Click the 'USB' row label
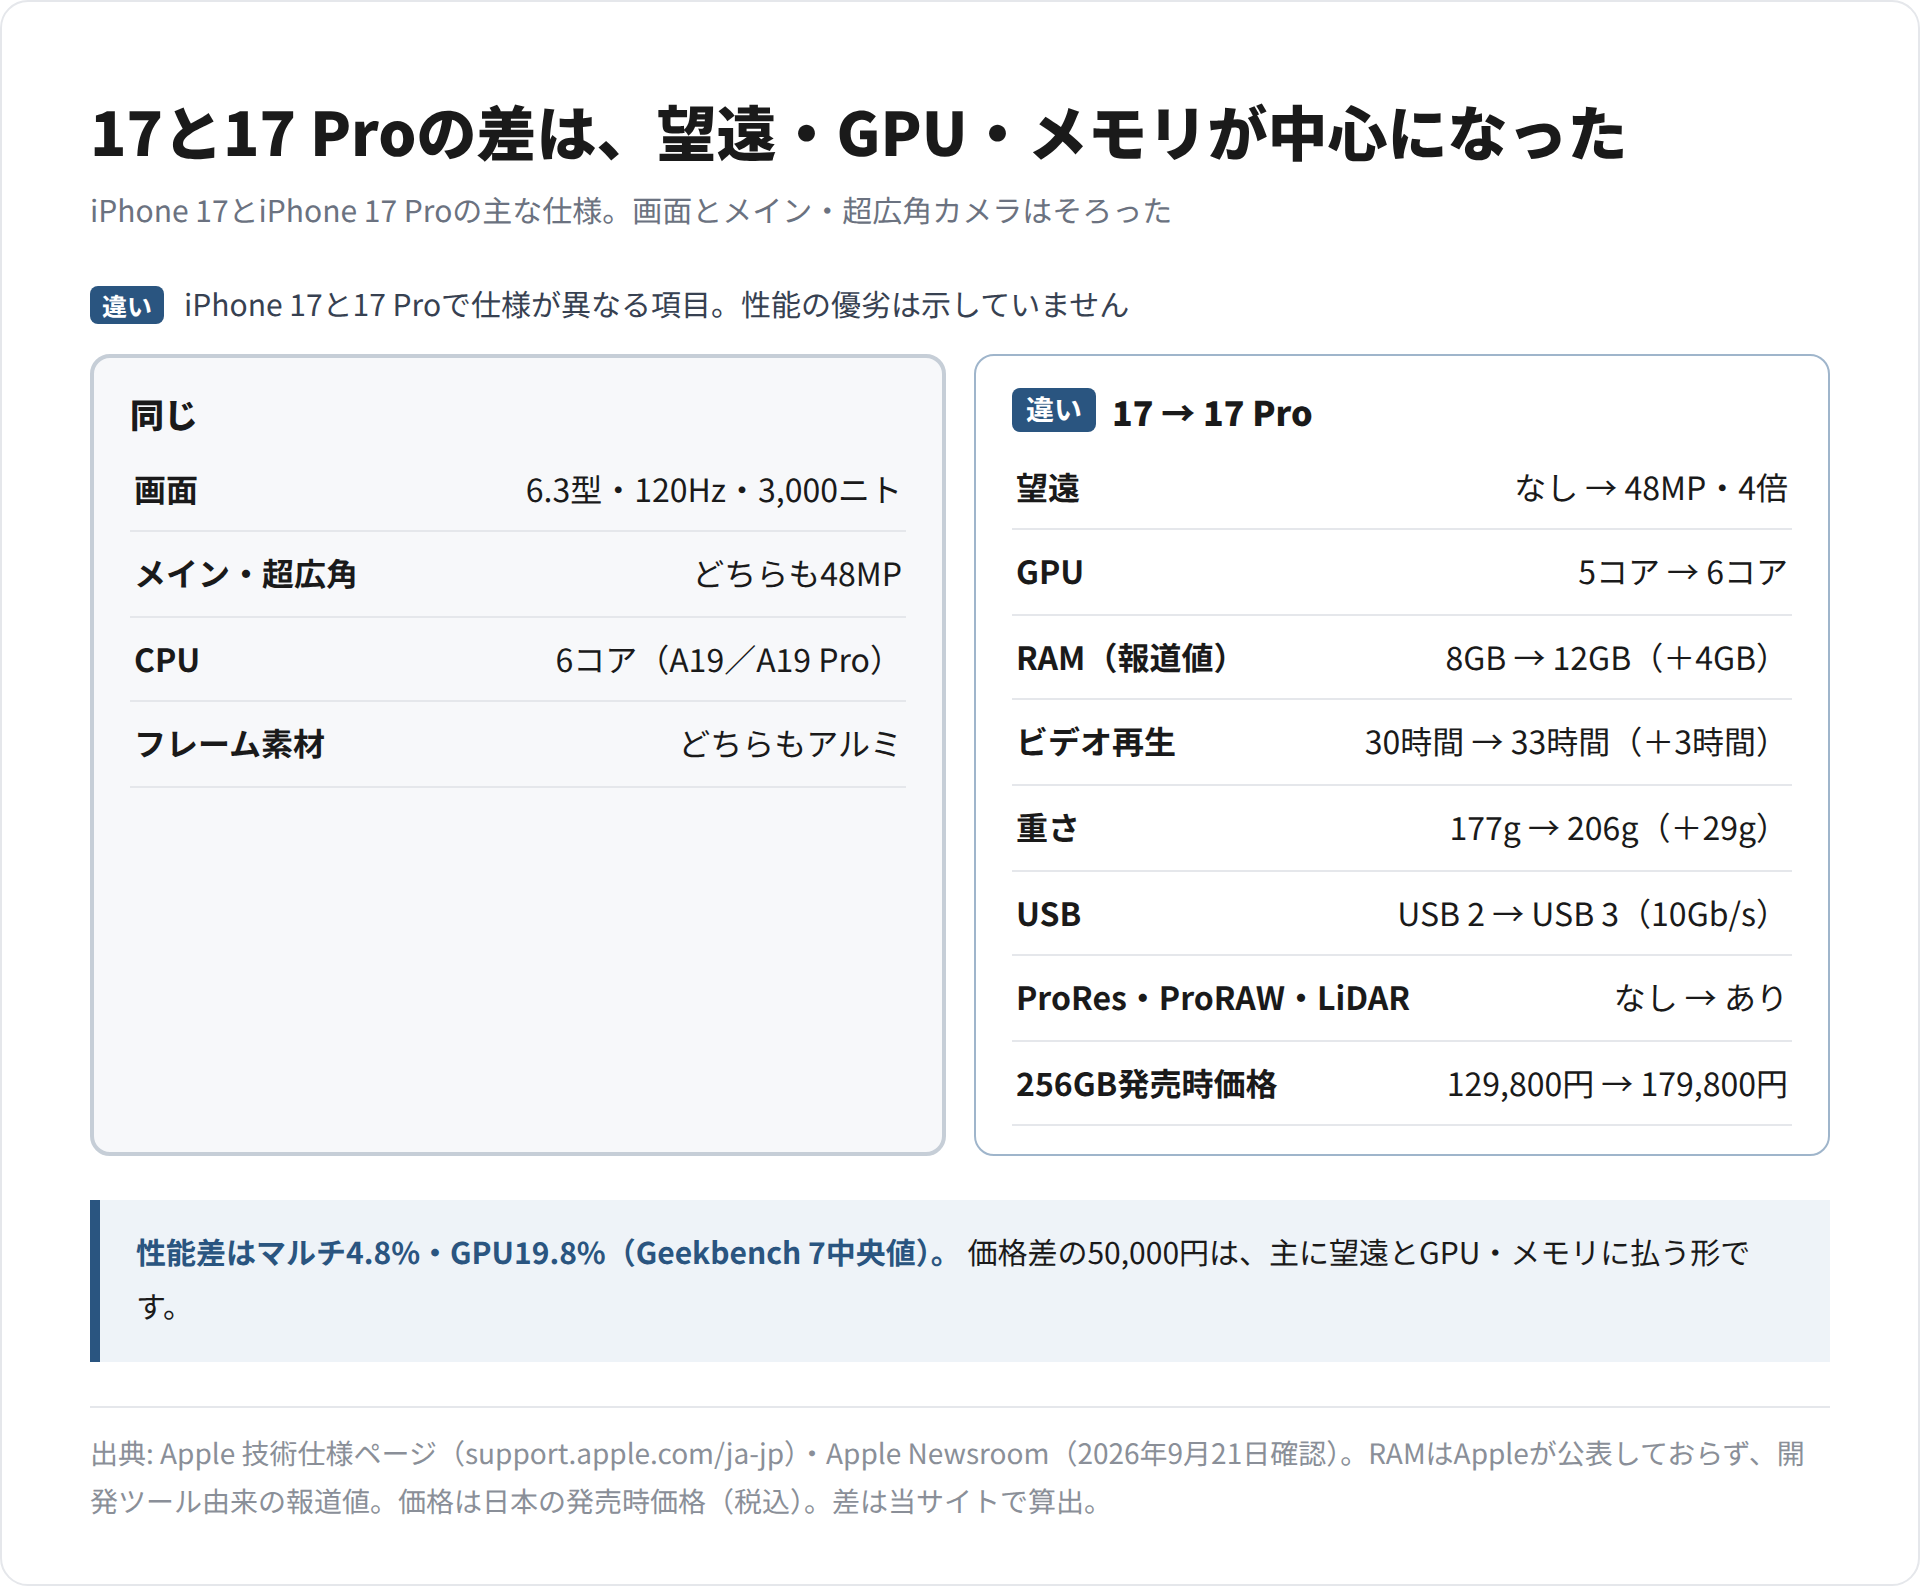 1049,915
